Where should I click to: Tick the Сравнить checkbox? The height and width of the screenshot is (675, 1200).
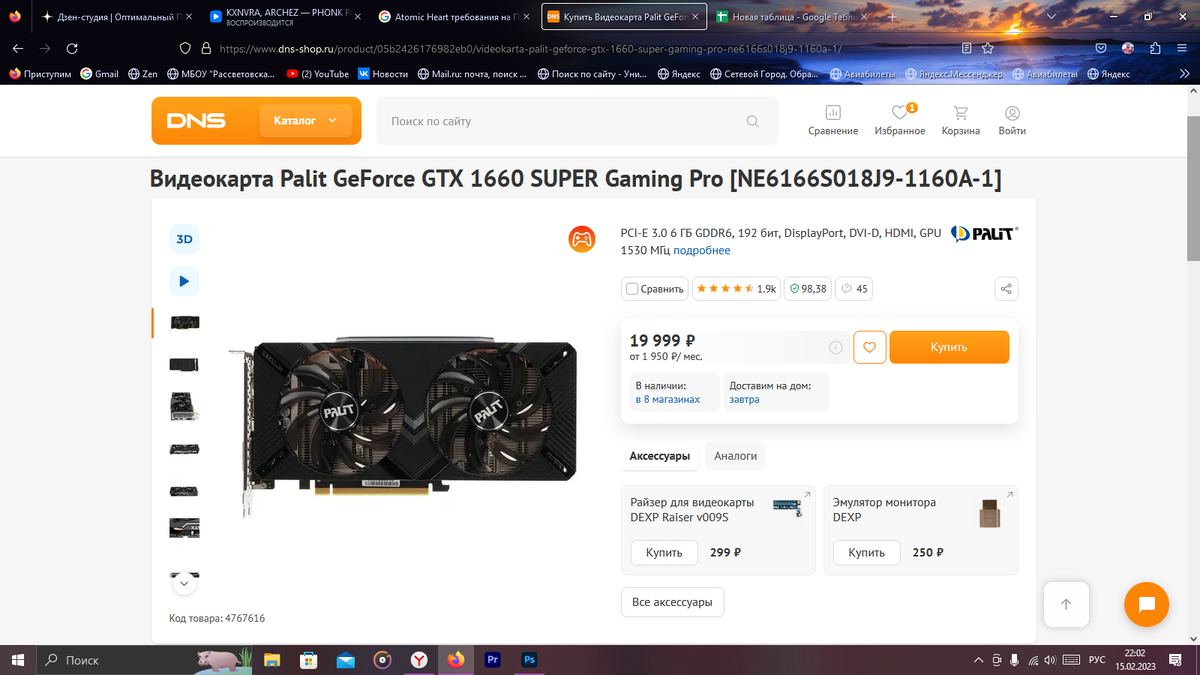pos(632,289)
